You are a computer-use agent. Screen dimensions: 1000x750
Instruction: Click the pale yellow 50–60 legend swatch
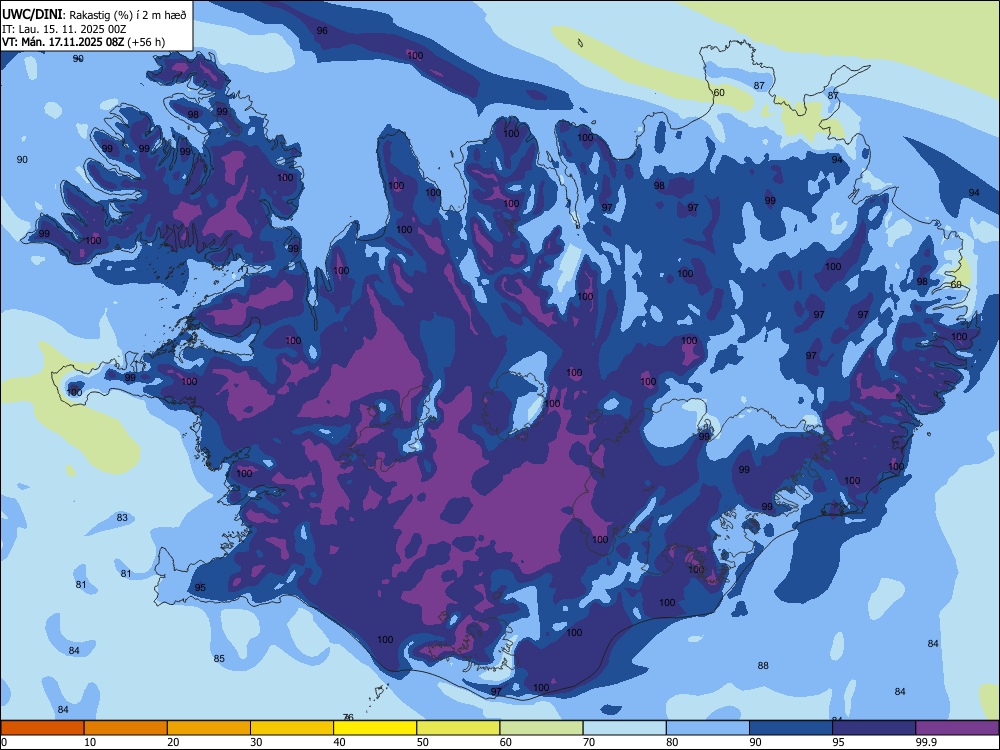pyautogui.click(x=458, y=728)
